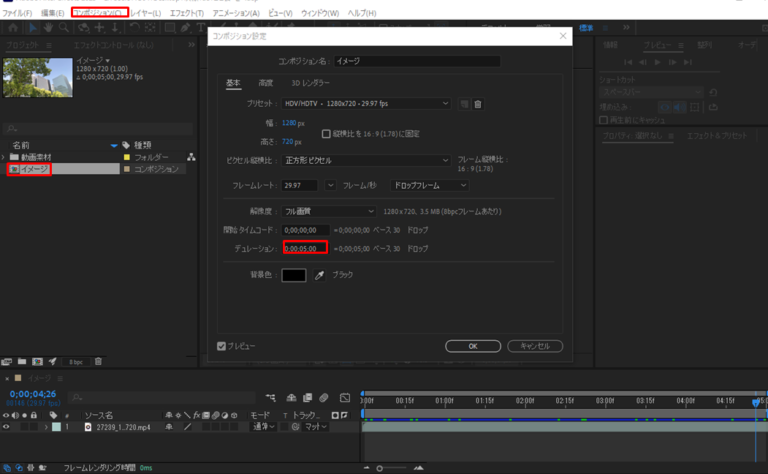Open the コンポジション menu in menu bar
This screenshot has height=474, width=768.
click(99, 13)
